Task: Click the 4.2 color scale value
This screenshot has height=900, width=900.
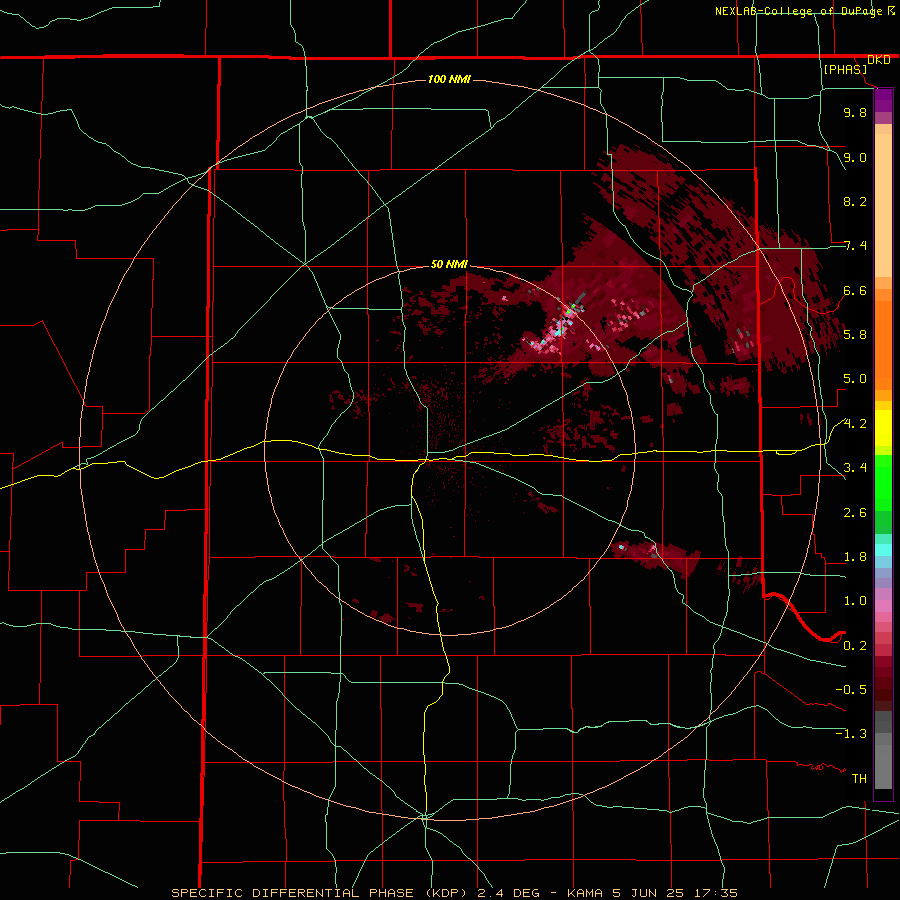Action: (x=855, y=424)
